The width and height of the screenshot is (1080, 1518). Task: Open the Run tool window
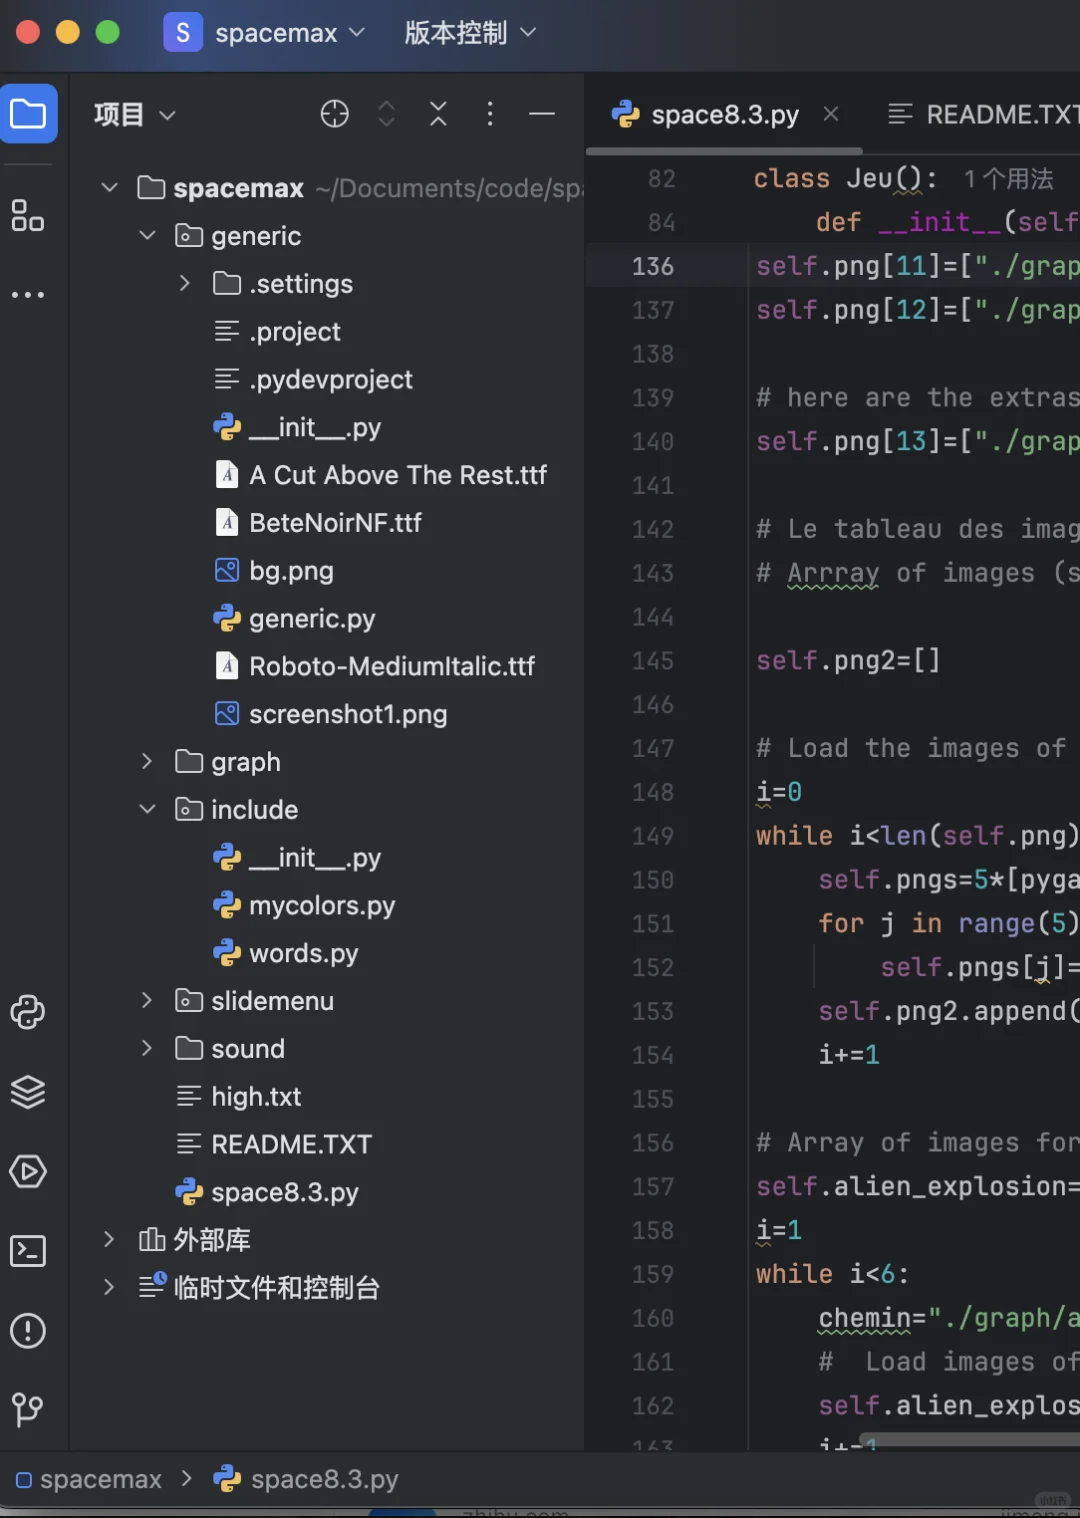coord(27,1171)
